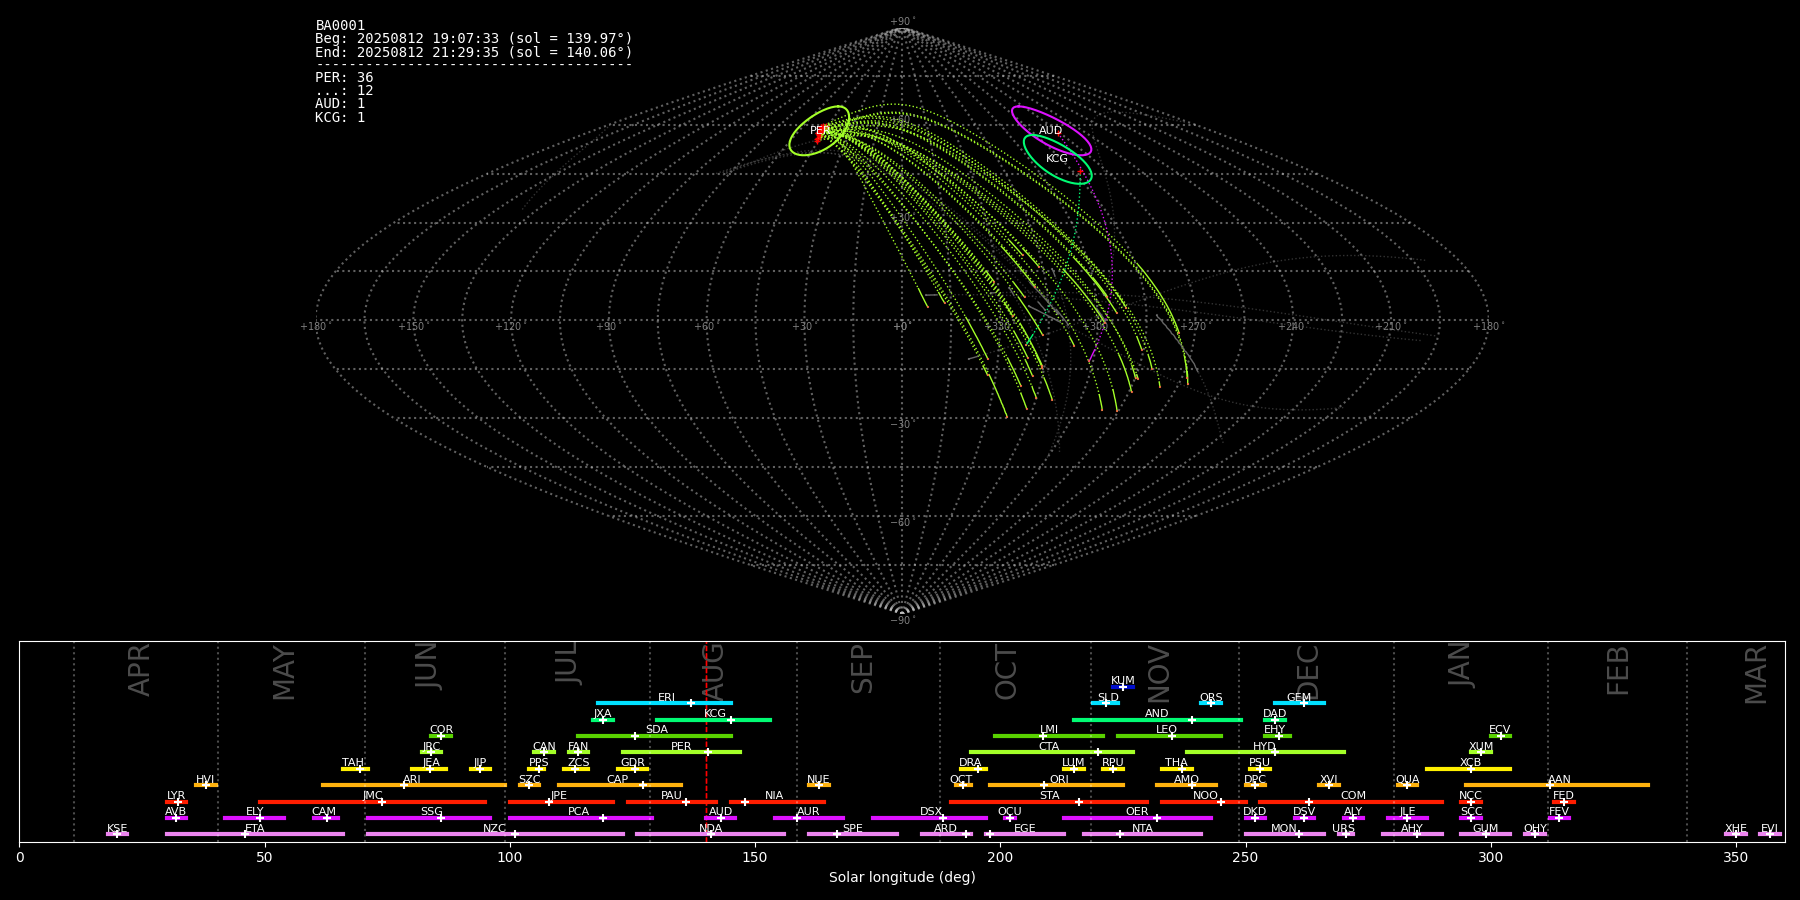Click the DSX purple shower bar
Viewport: 1800px width, 900px height.
[929, 818]
